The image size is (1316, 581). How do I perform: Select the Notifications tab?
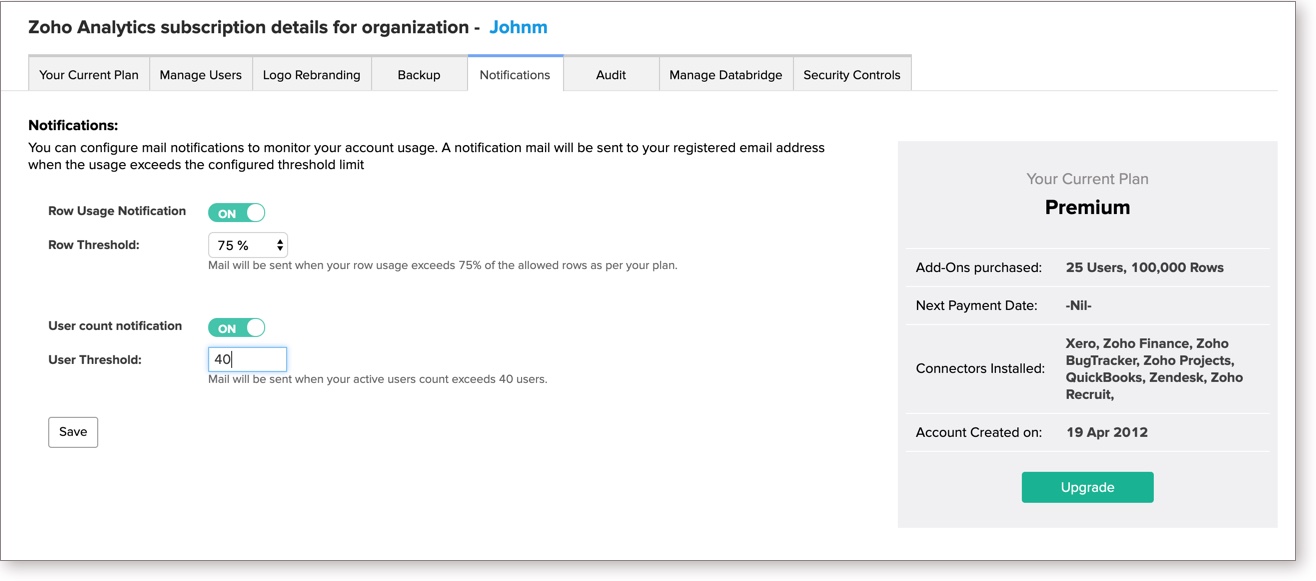tap(514, 75)
